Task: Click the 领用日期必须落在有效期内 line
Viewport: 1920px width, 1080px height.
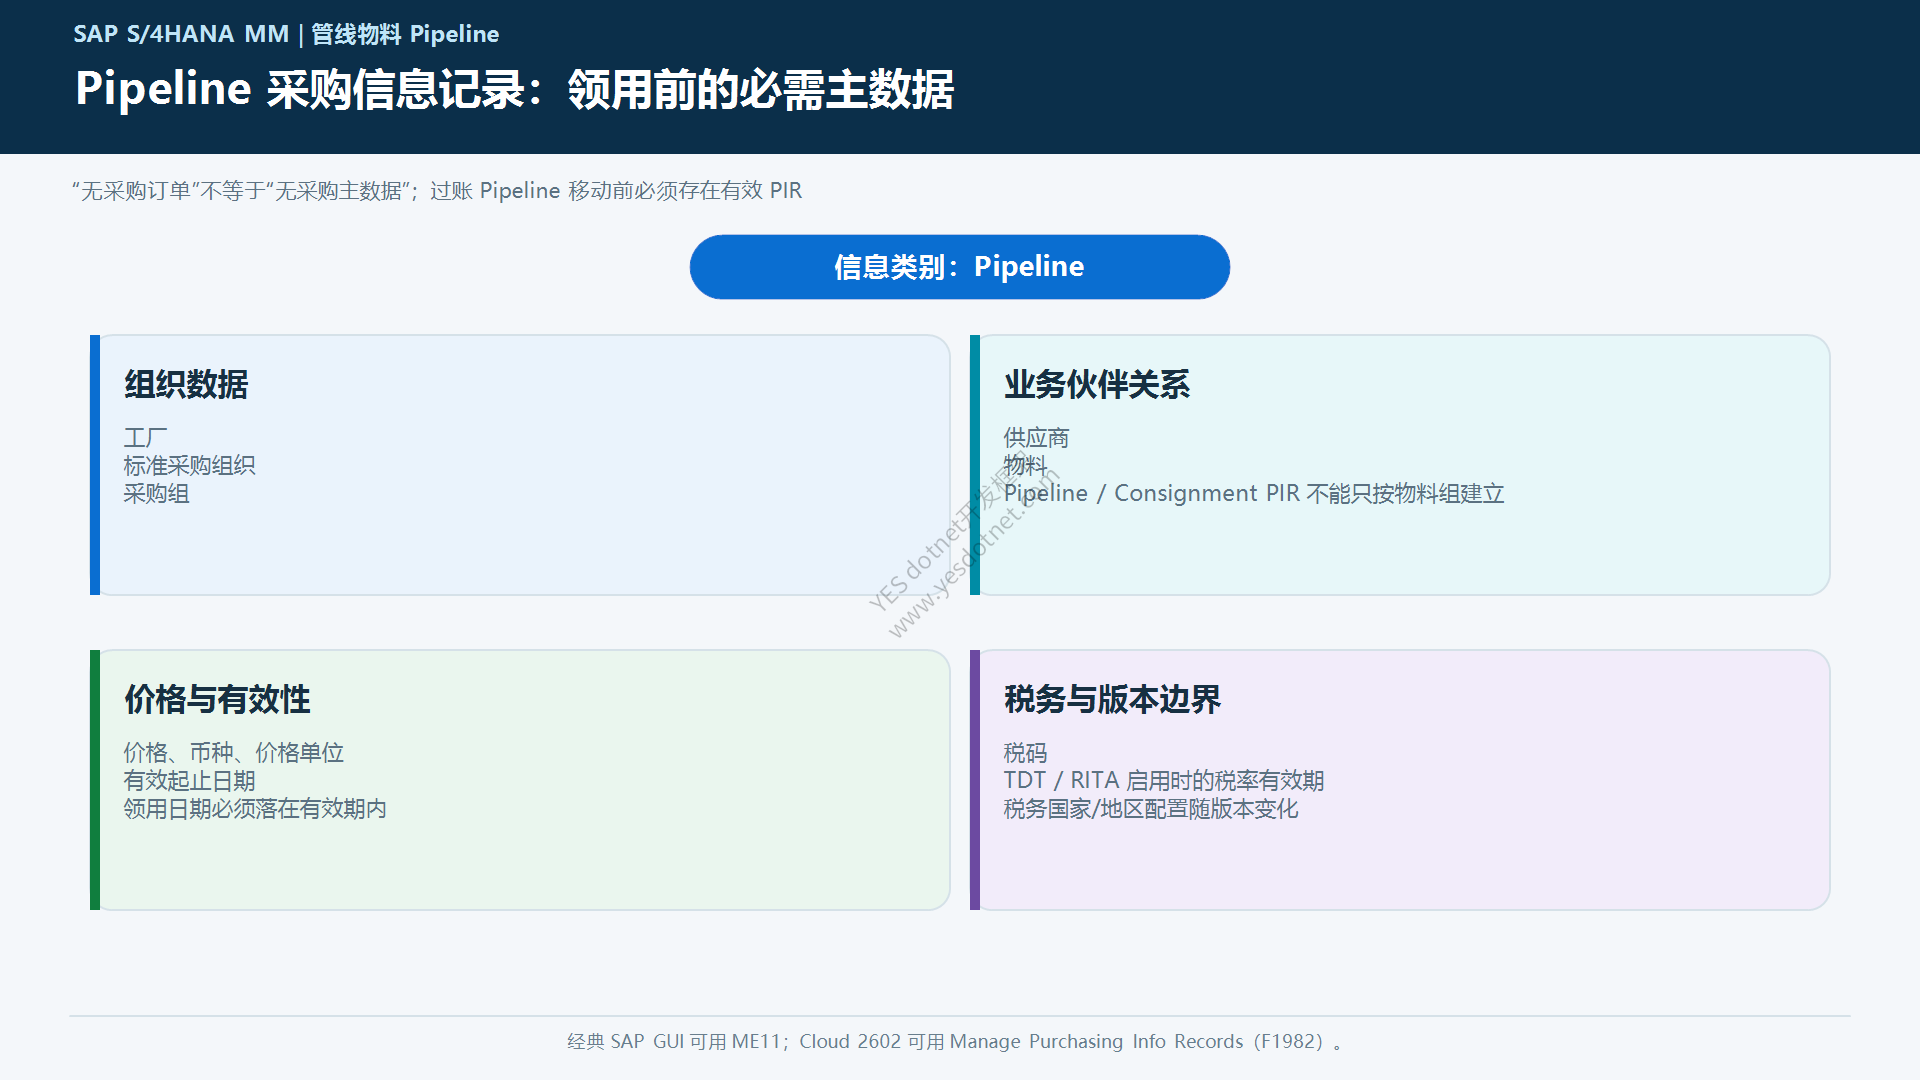Action: [255, 808]
